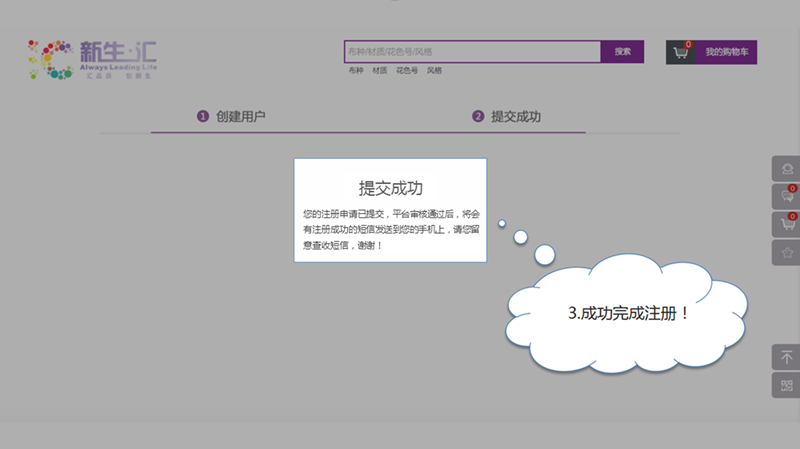
Task: Click the search input field
Action: 471,51
